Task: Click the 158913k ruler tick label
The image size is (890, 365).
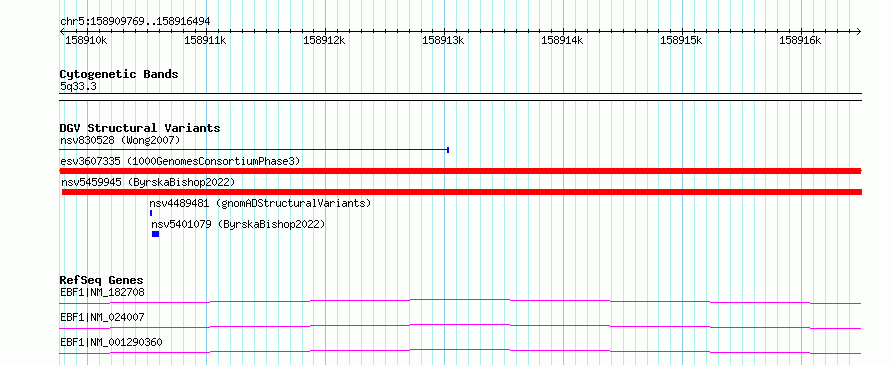Action: 443,40
